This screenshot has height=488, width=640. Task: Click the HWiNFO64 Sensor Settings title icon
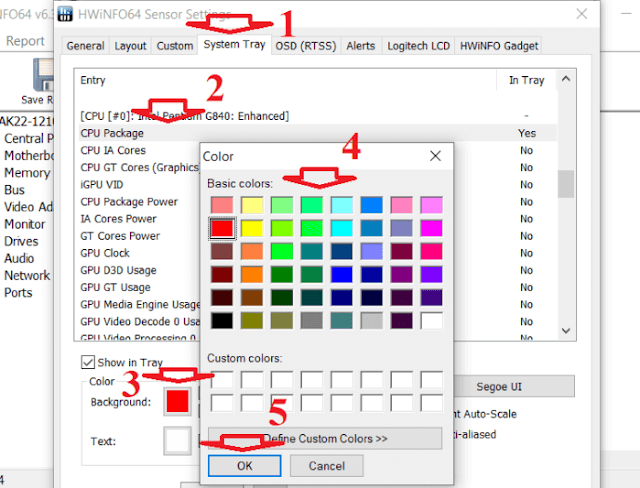click(65, 14)
